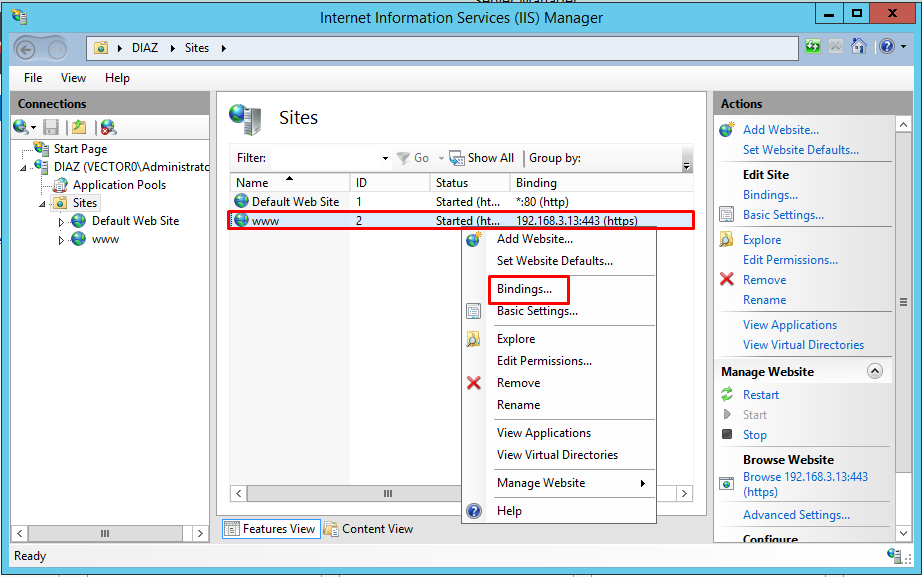
Task: Click Rename link in Actions pane
Action: (x=764, y=299)
